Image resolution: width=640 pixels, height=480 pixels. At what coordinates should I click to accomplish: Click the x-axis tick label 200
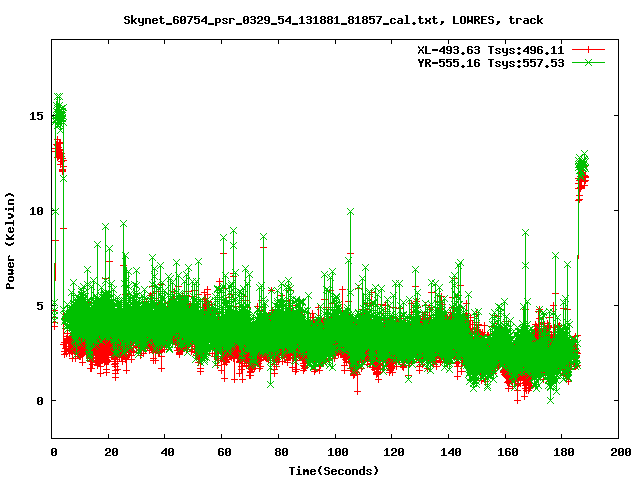point(621,452)
